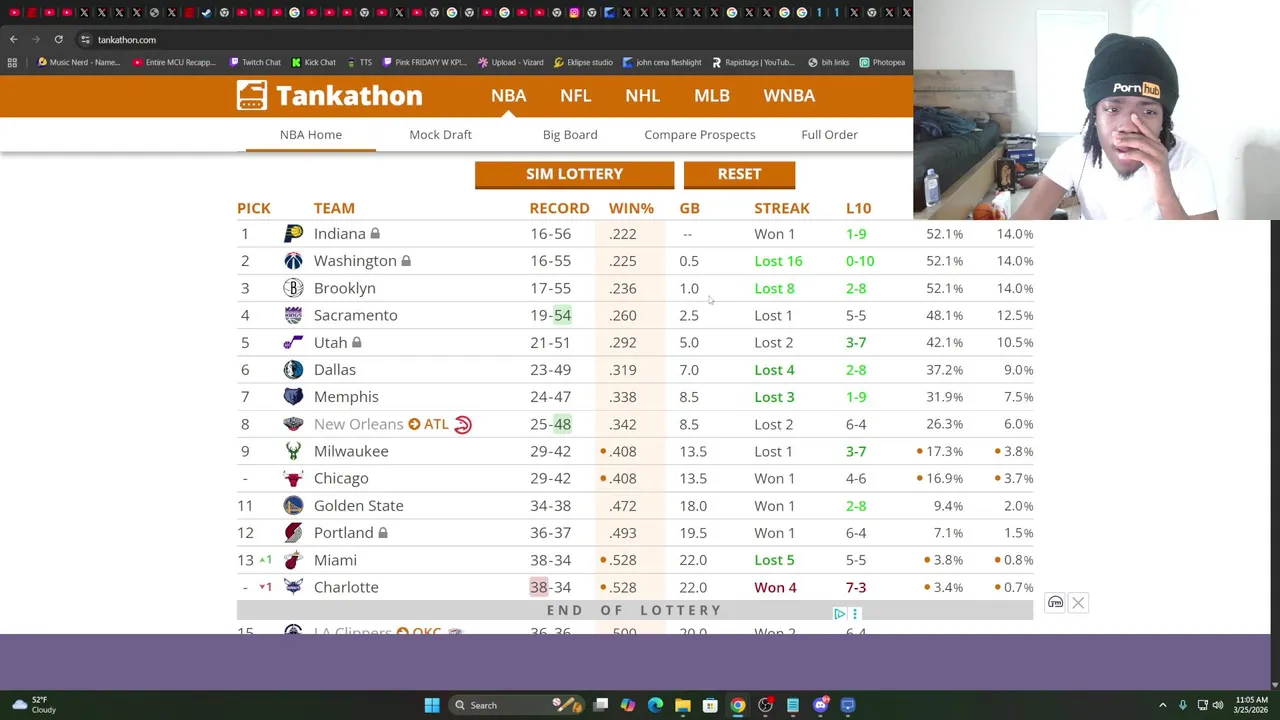Close the bottom ad with the X
This screenshot has height=720, width=1280.
pos(1078,603)
